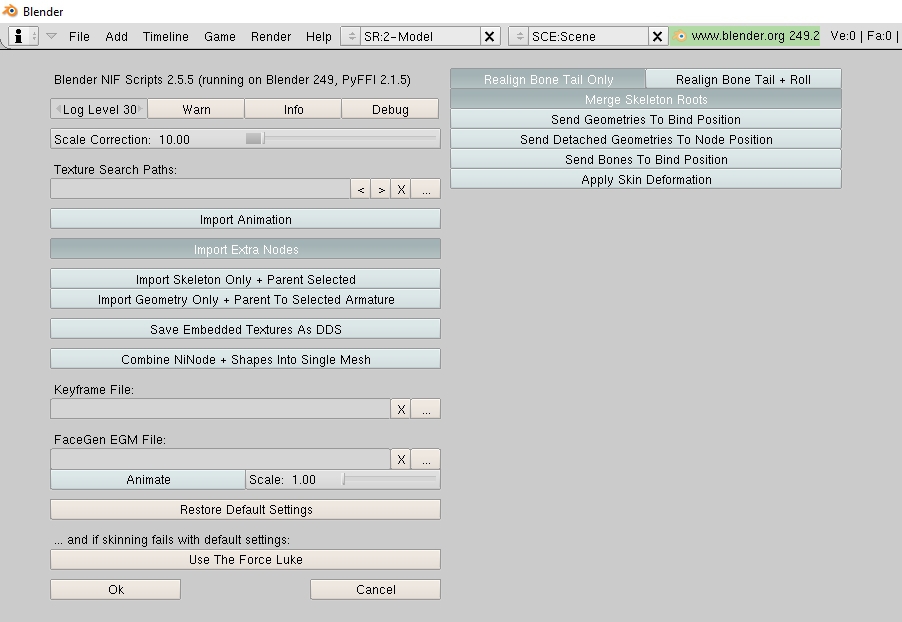Open the Render menu
The height and width of the screenshot is (622, 902).
[270, 36]
